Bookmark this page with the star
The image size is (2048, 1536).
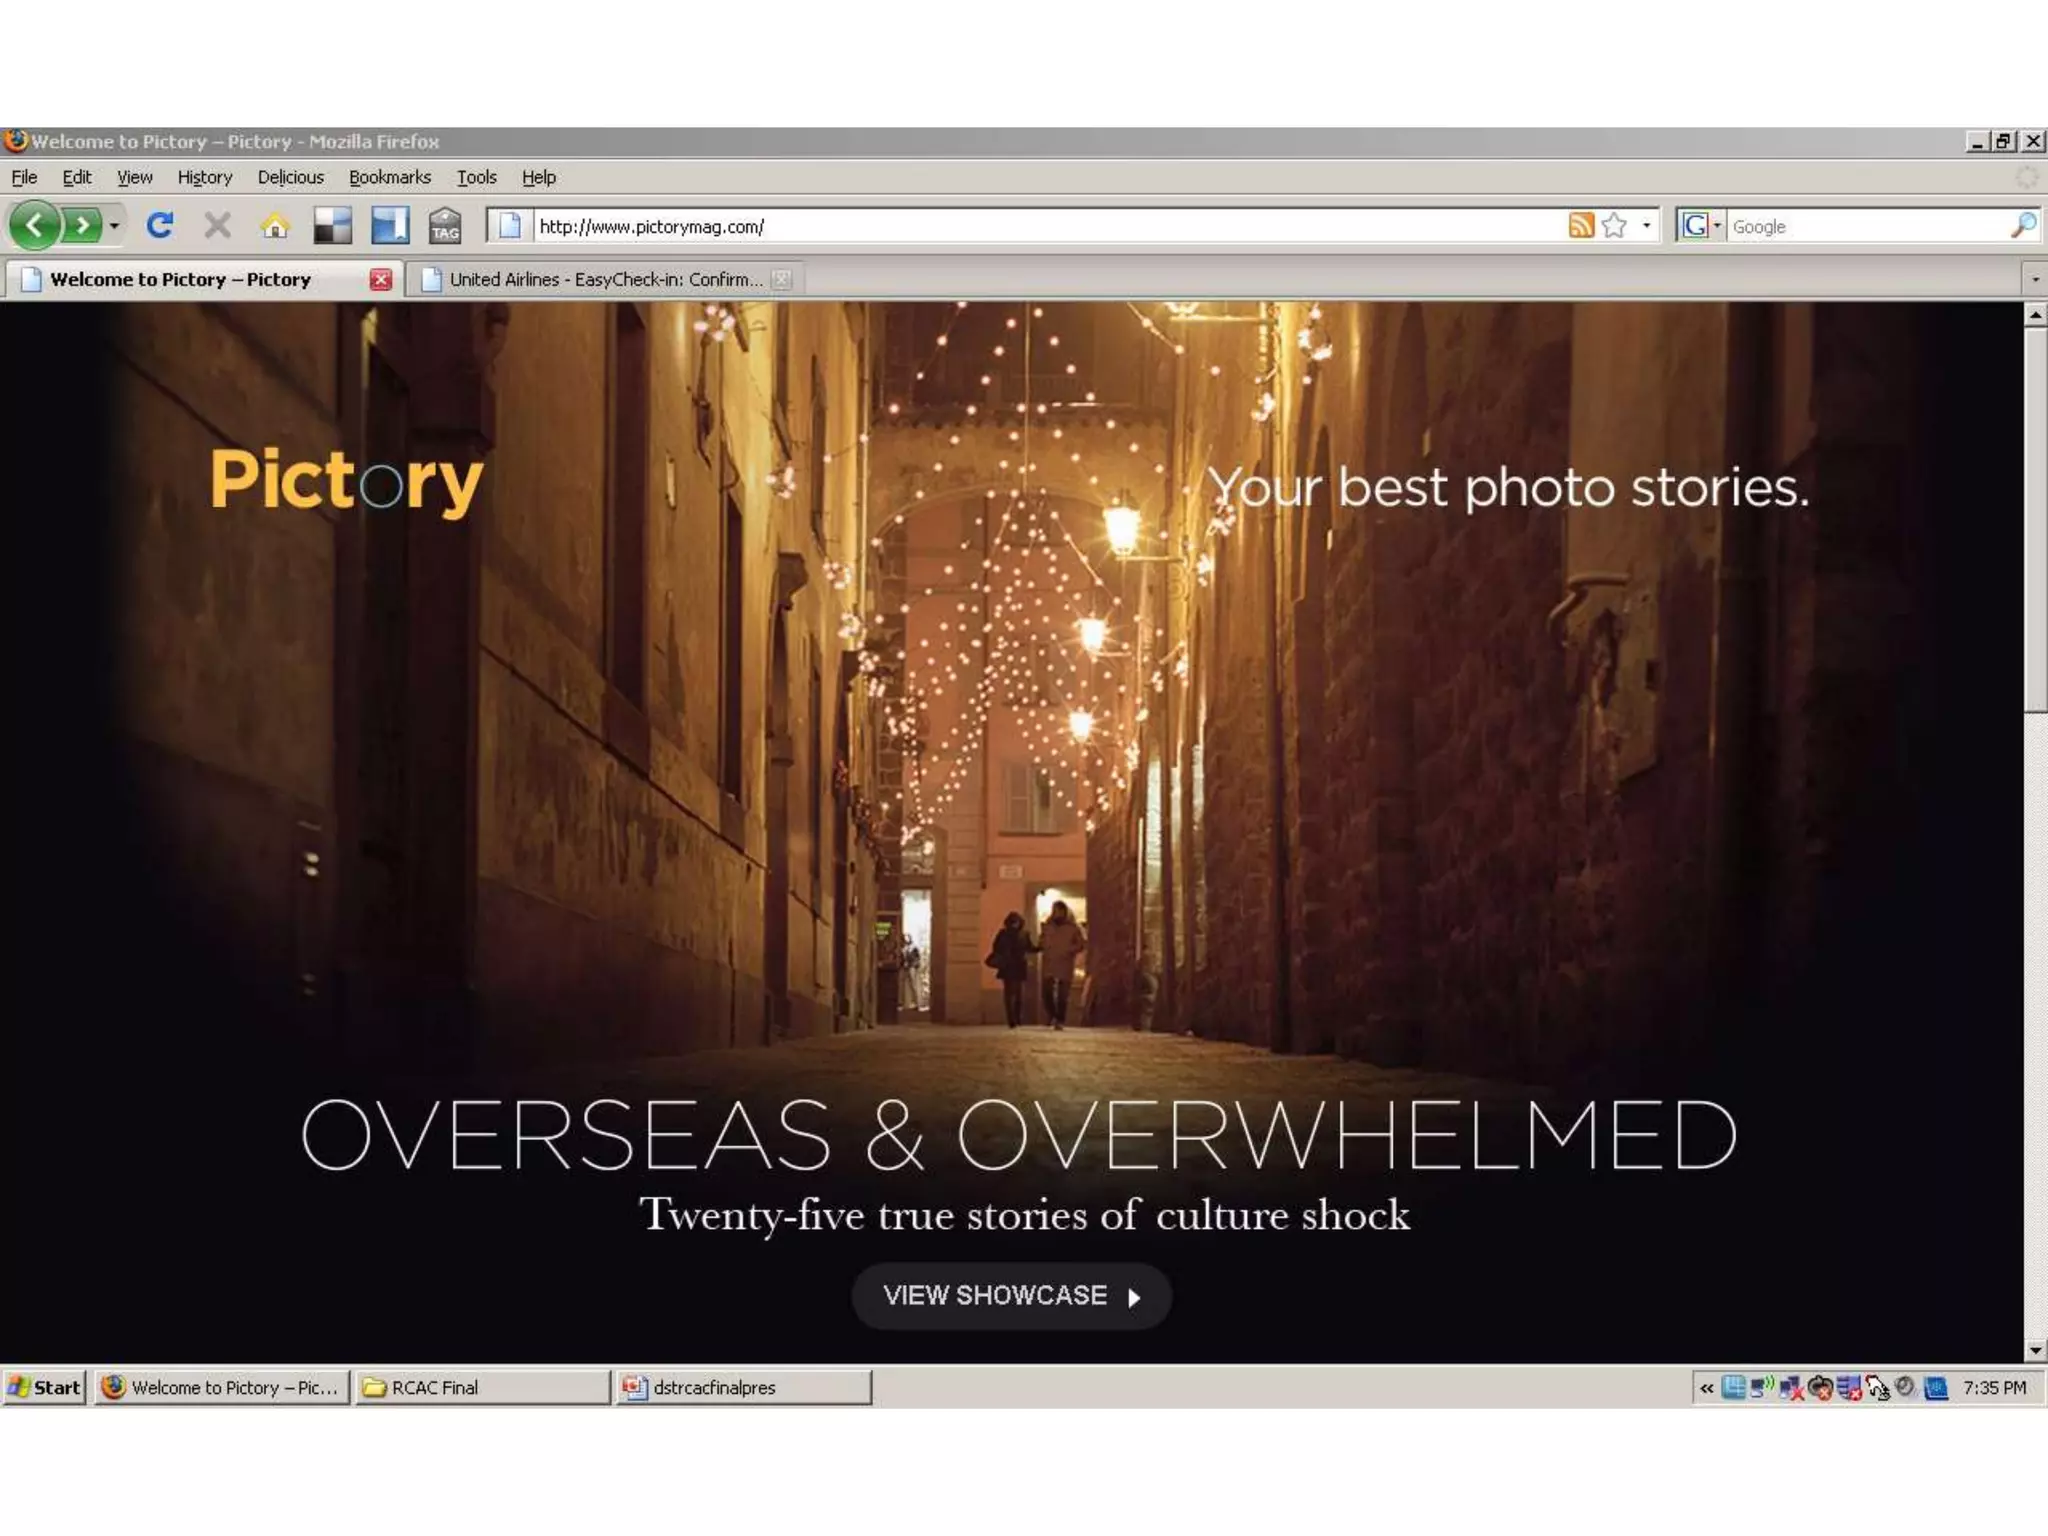[1614, 226]
